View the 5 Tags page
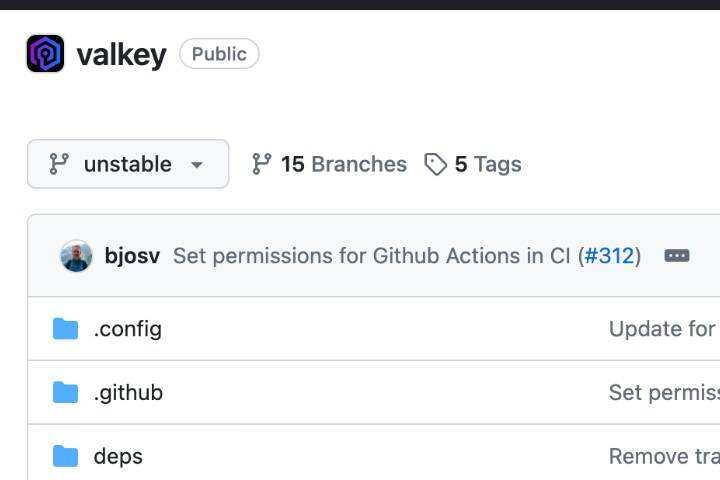The width and height of the screenshot is (720, 480). [x=487, y=164]
